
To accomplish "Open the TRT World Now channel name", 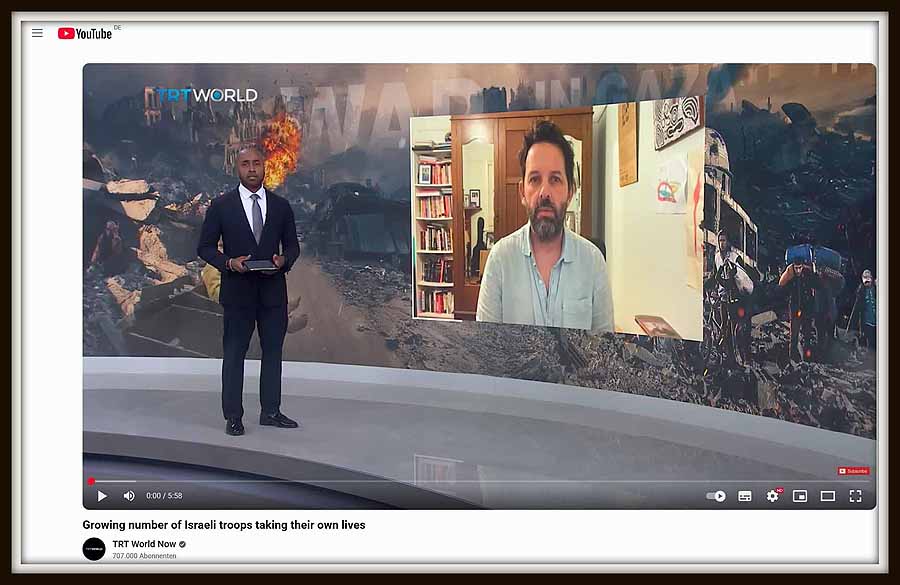I will tap(143, 544).
